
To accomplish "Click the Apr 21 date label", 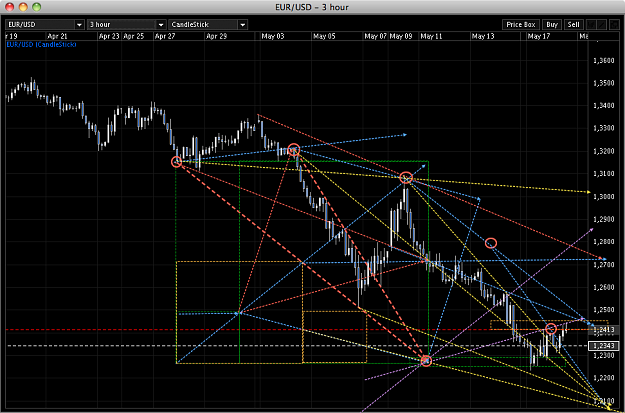I will [x=58, y=36].
